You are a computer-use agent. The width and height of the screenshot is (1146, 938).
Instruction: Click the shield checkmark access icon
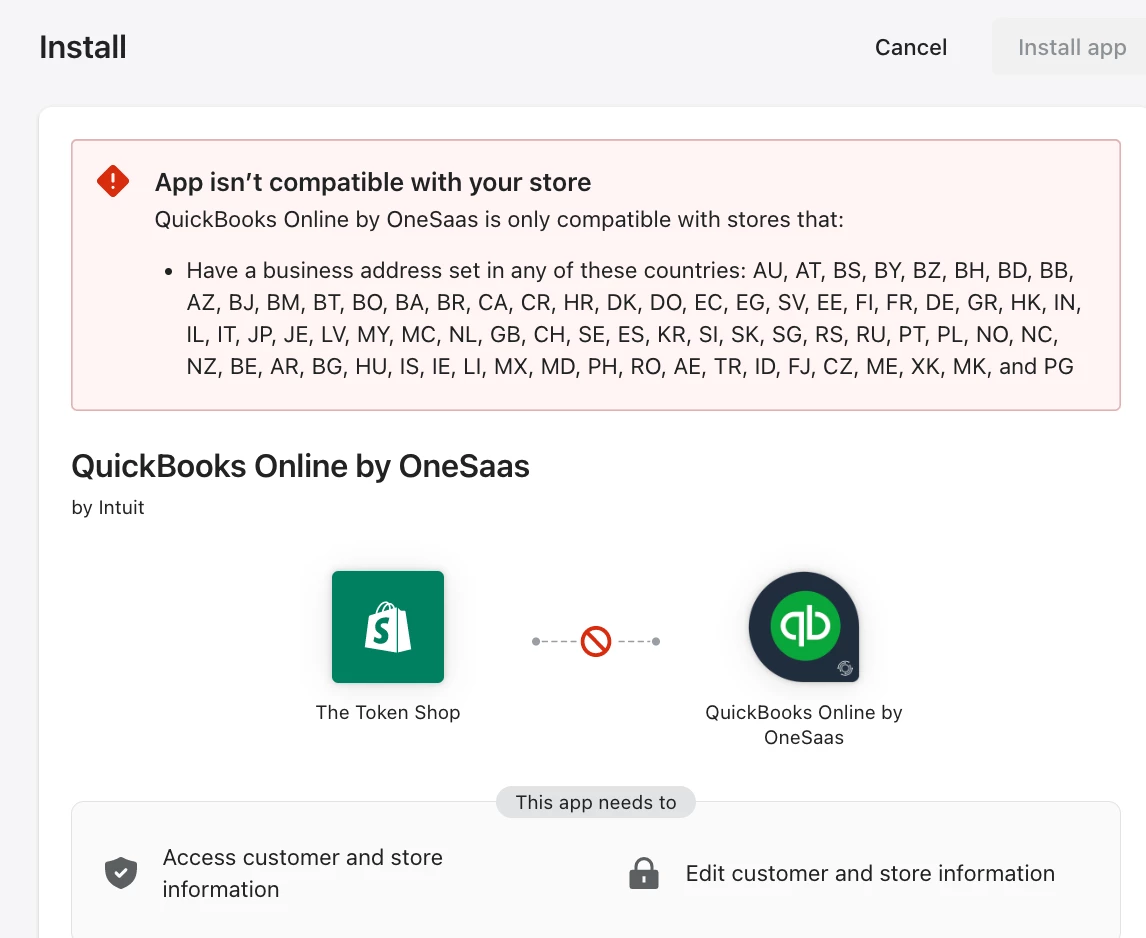coord(121,873)
